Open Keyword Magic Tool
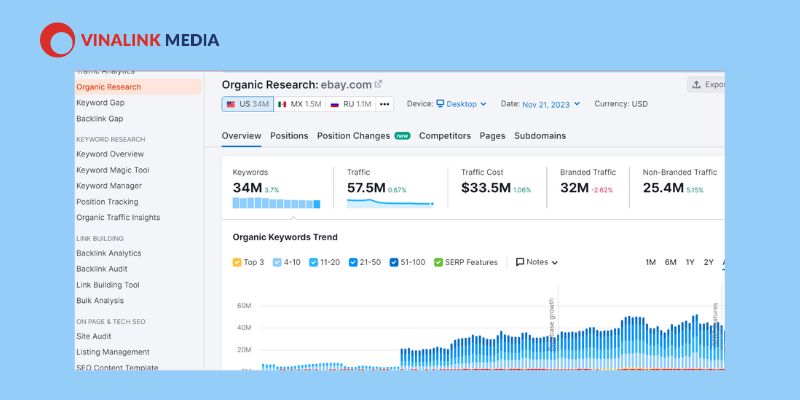 pos(113,170)
